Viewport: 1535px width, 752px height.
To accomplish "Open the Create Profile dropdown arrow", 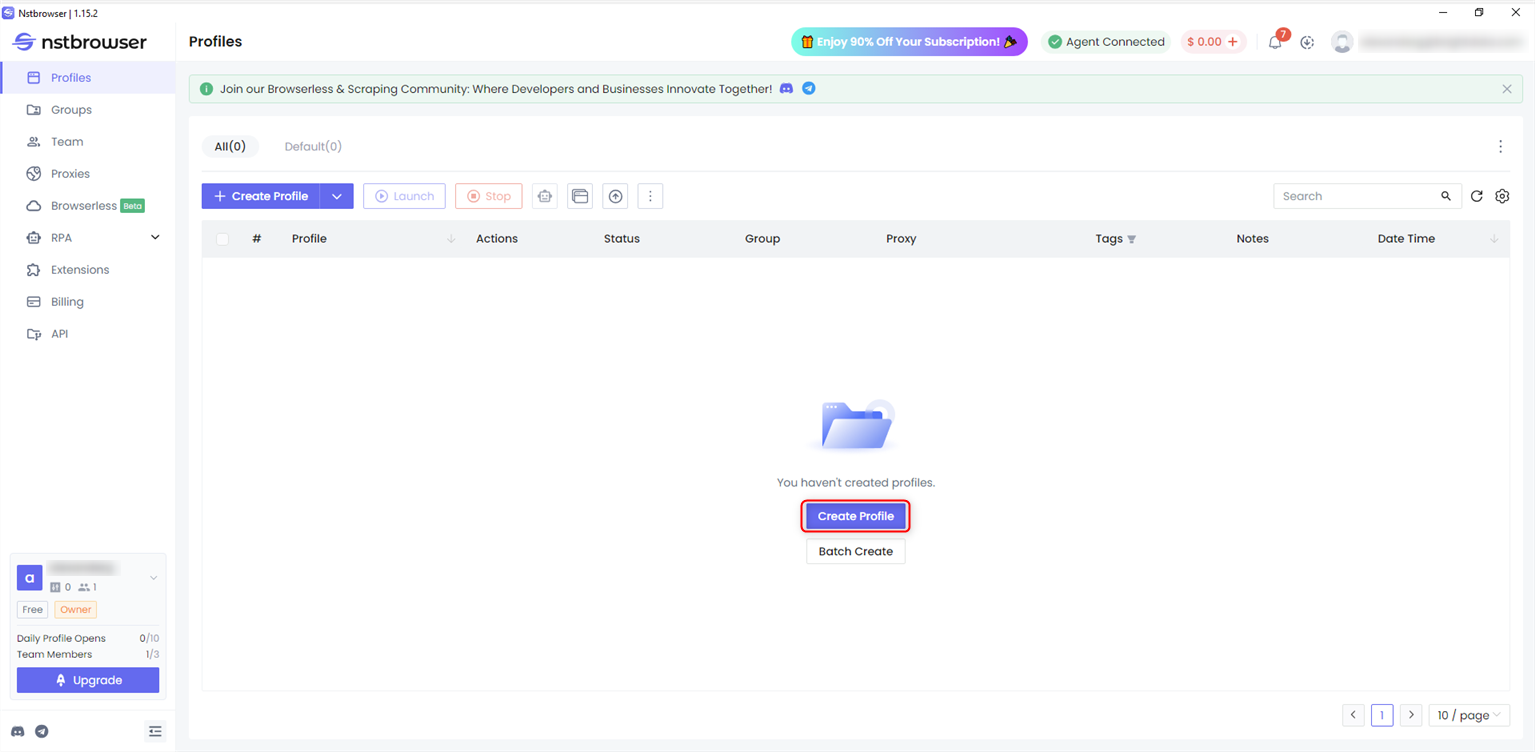I will (337, 197).
